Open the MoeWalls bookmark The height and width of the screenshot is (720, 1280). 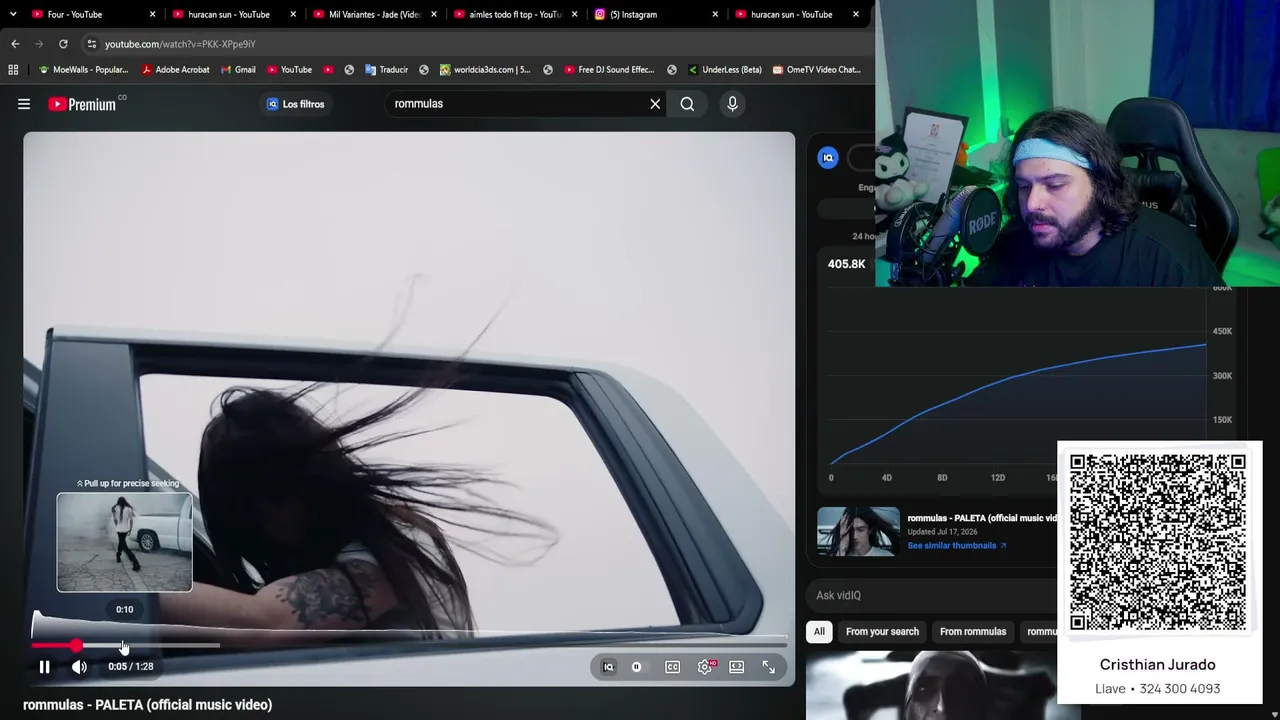[83, 70]
